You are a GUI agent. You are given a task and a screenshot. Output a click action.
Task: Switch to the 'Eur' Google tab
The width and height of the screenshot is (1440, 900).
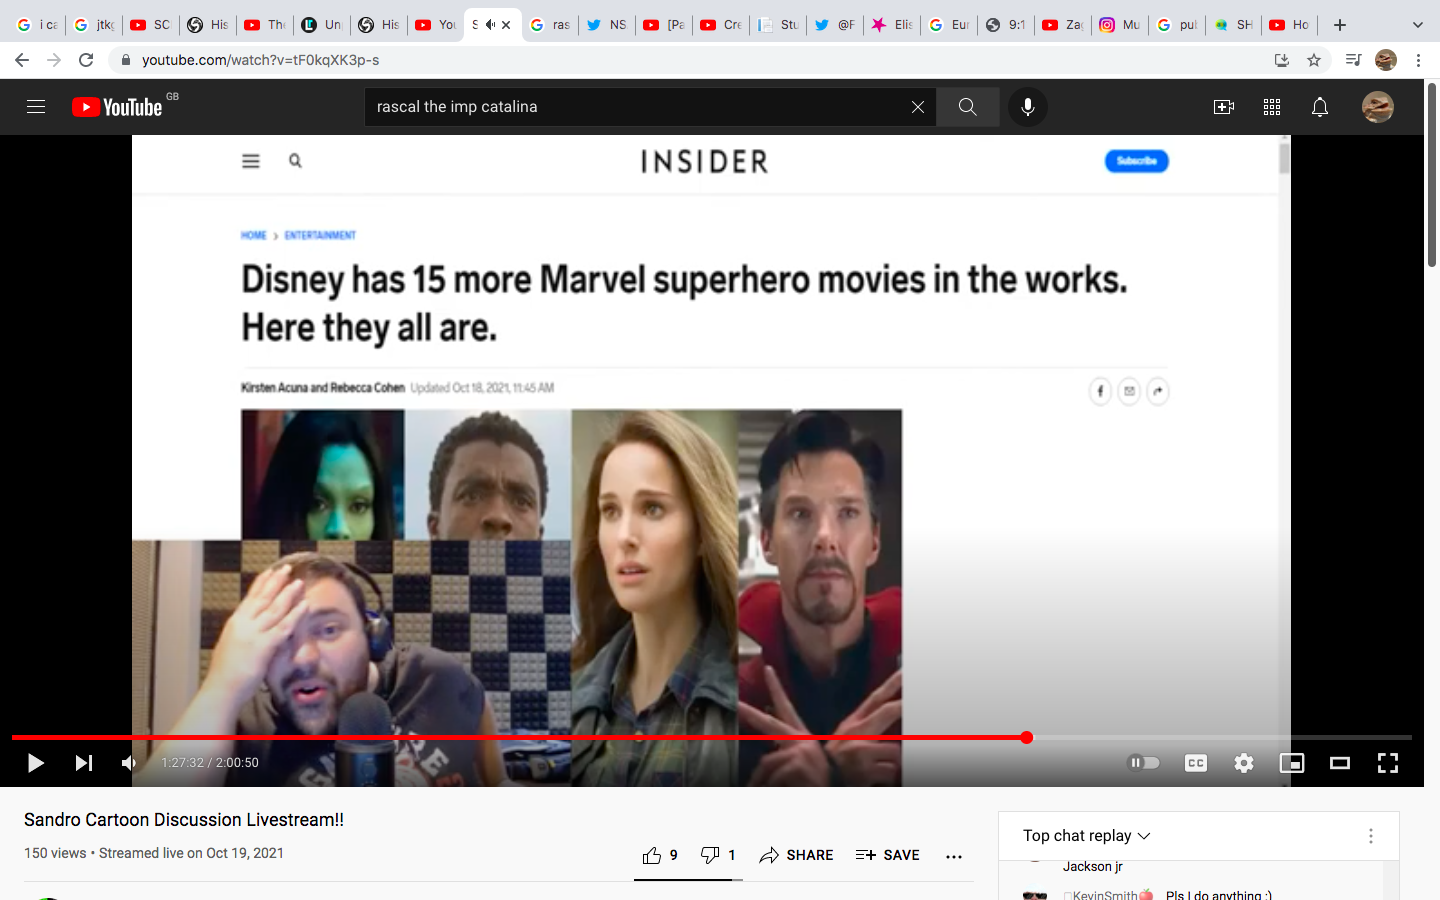949,25
